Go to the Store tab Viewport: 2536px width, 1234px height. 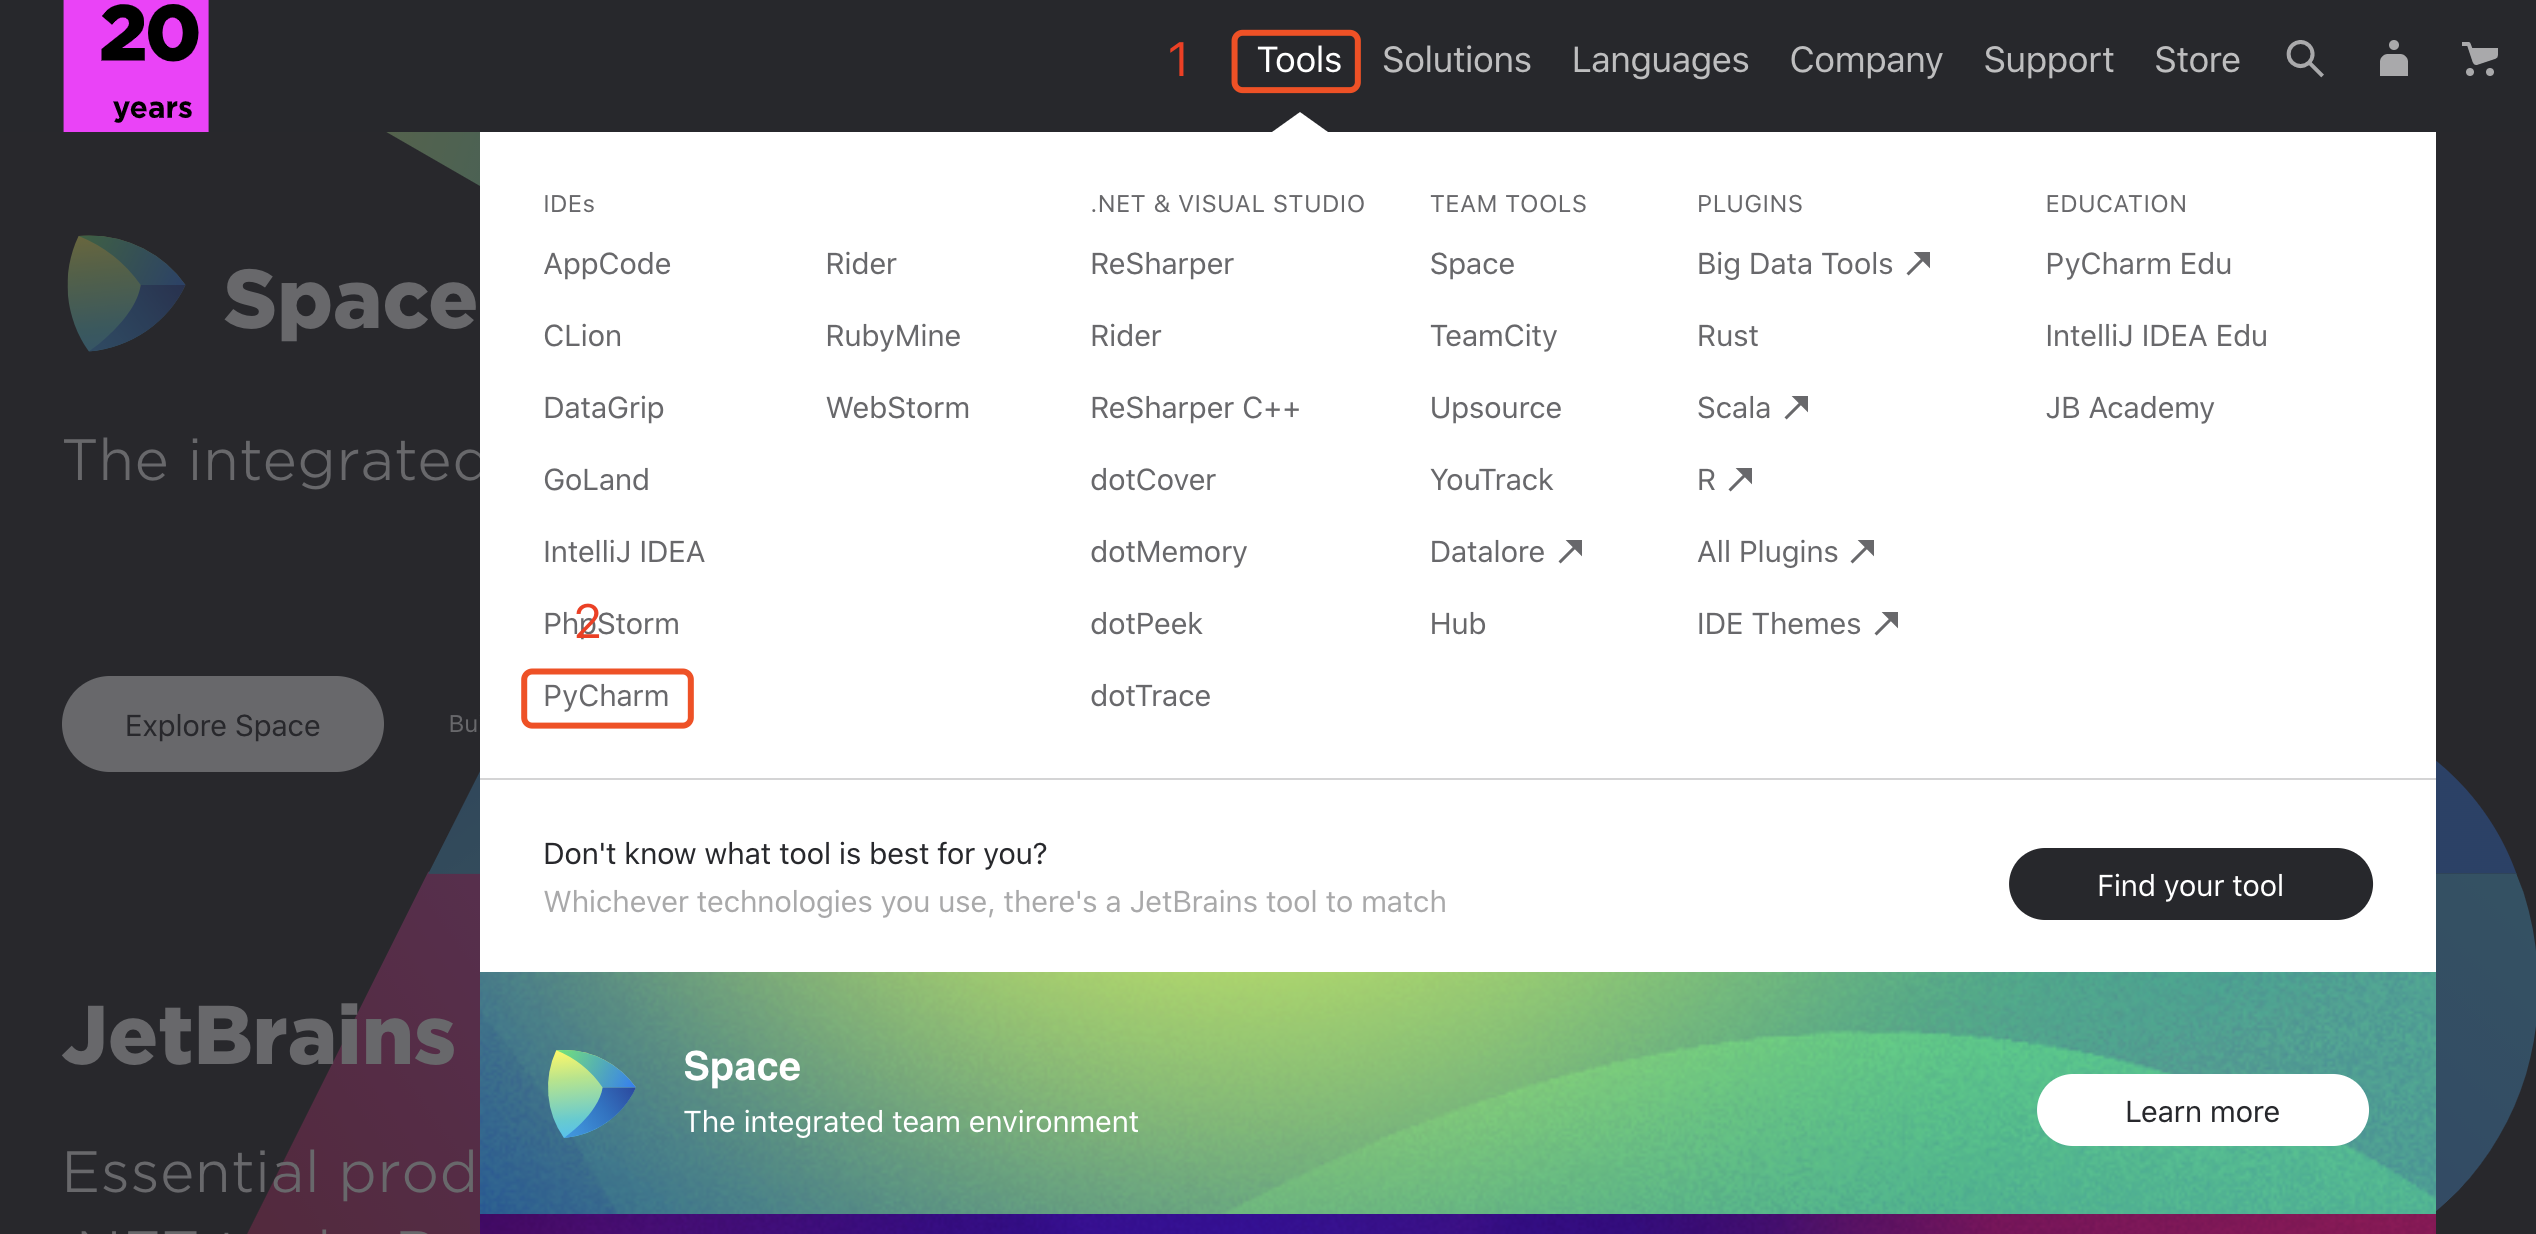pyautogui.click(x=2196, y=60)
